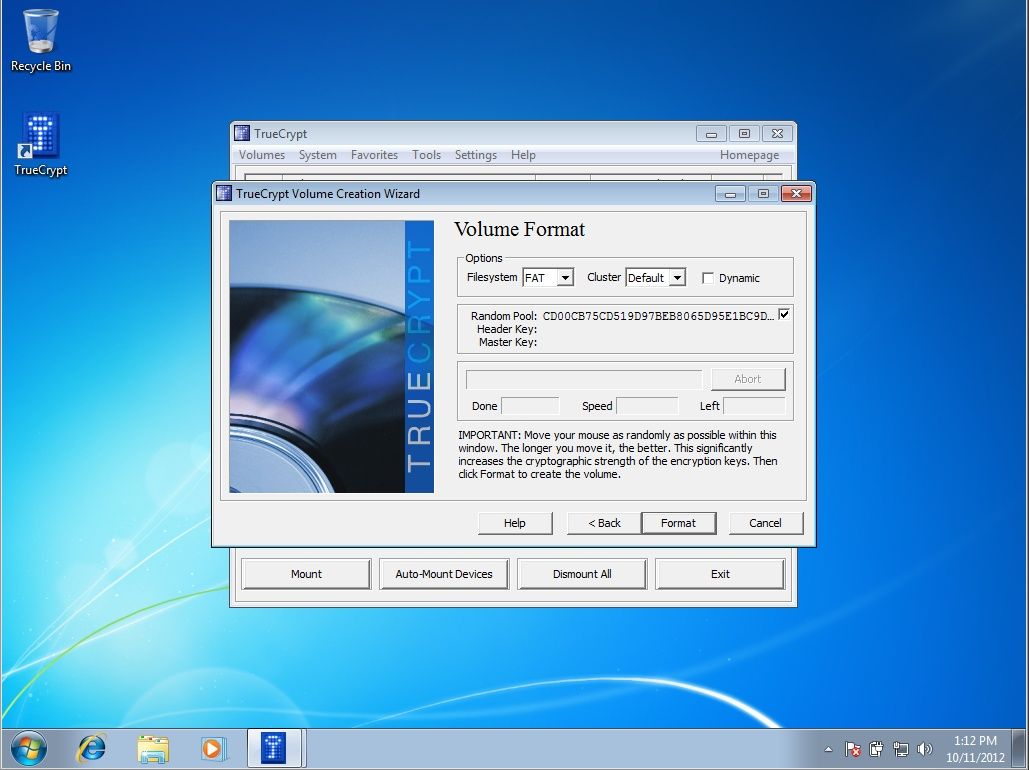Click the Dismount All button
Viewport: 1029px width, 770px height.
[x=582, y=574]
